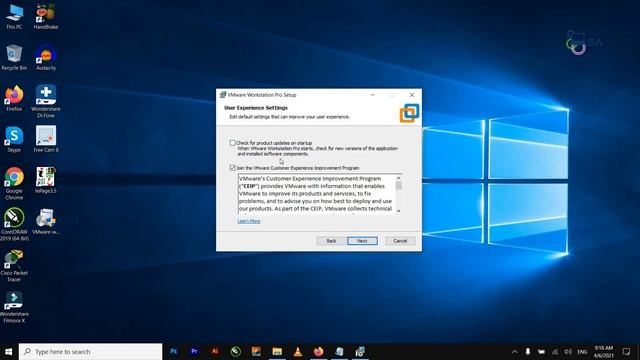Click the User Experience Settings heading
This screenshot has height=360, width=640.
pyautogui.click(x=256, y=108)
